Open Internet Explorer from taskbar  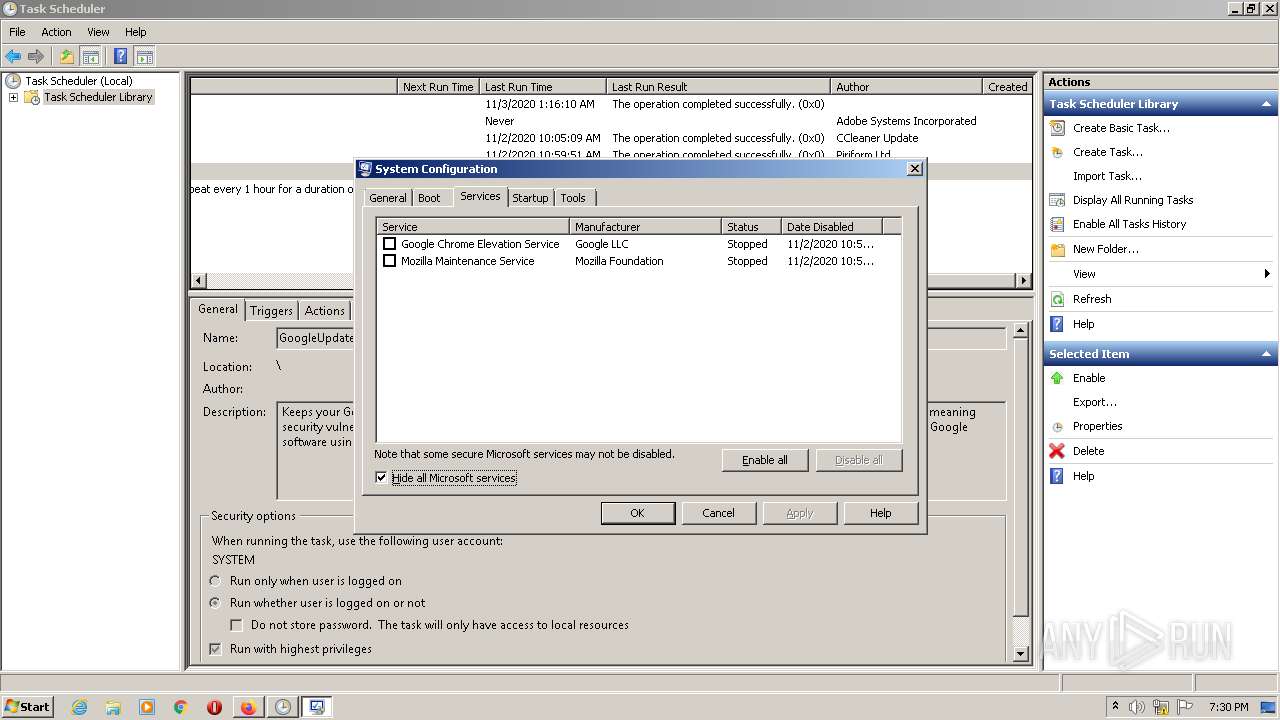pos(79,707)
